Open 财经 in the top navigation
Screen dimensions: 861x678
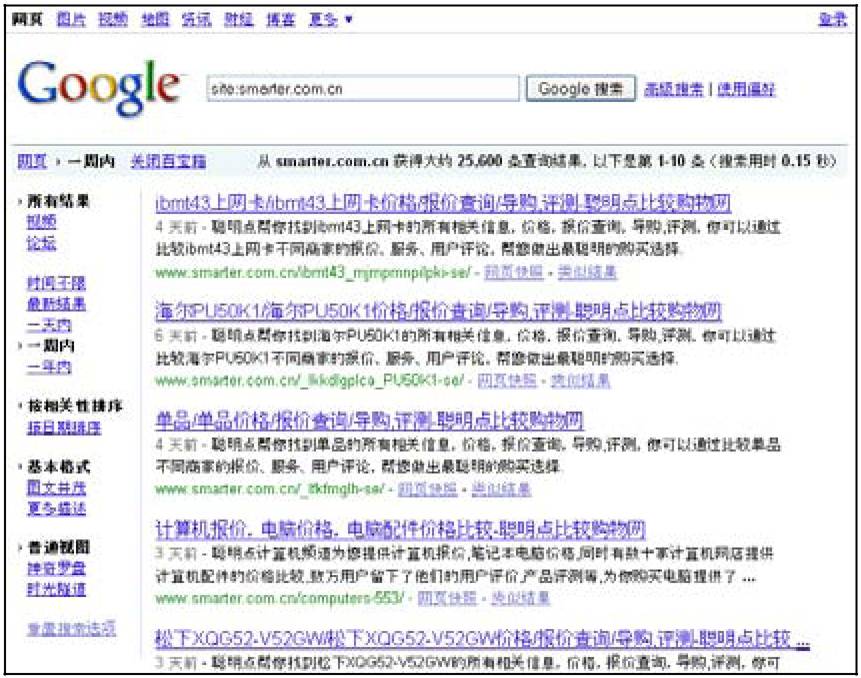coord(238,20)
